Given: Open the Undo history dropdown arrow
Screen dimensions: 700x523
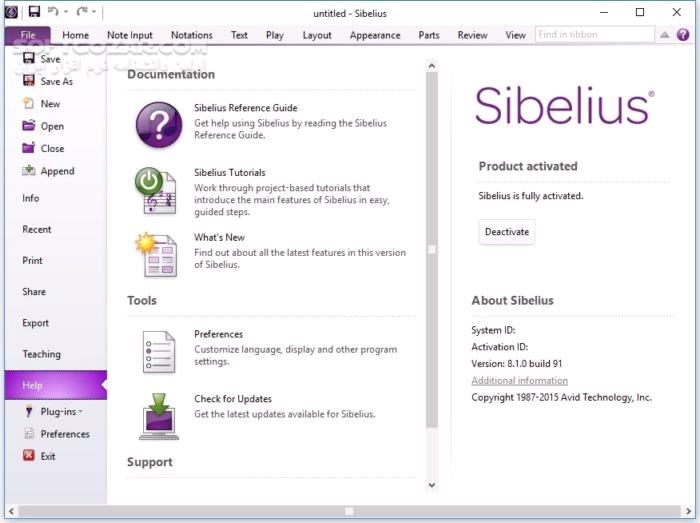Looking at the screenshot, I should point(66,12).
